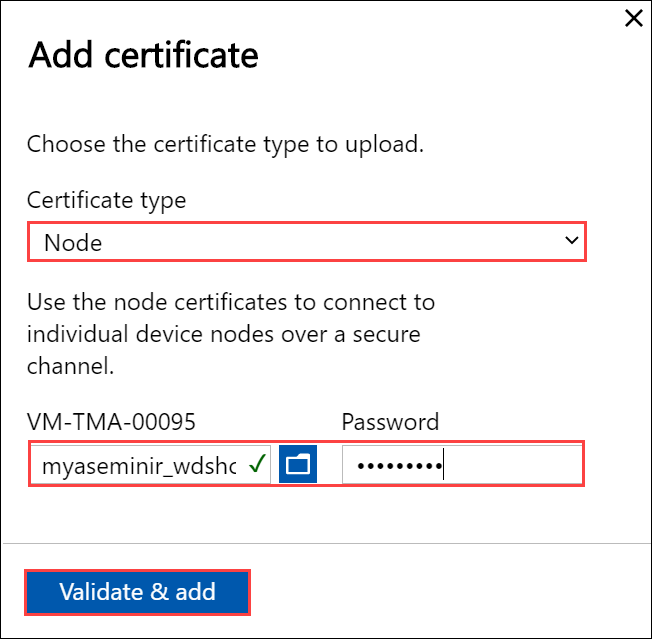Click the Certificate type label
The width and height of the screenshot is (652, 639).
pos(106,199)
